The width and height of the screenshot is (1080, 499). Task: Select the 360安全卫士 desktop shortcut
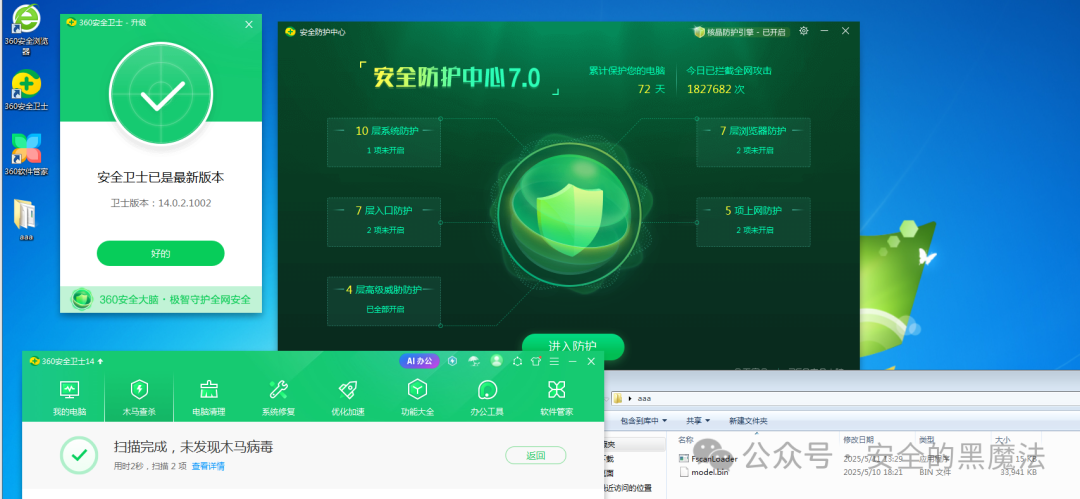[x=26, y=91]
